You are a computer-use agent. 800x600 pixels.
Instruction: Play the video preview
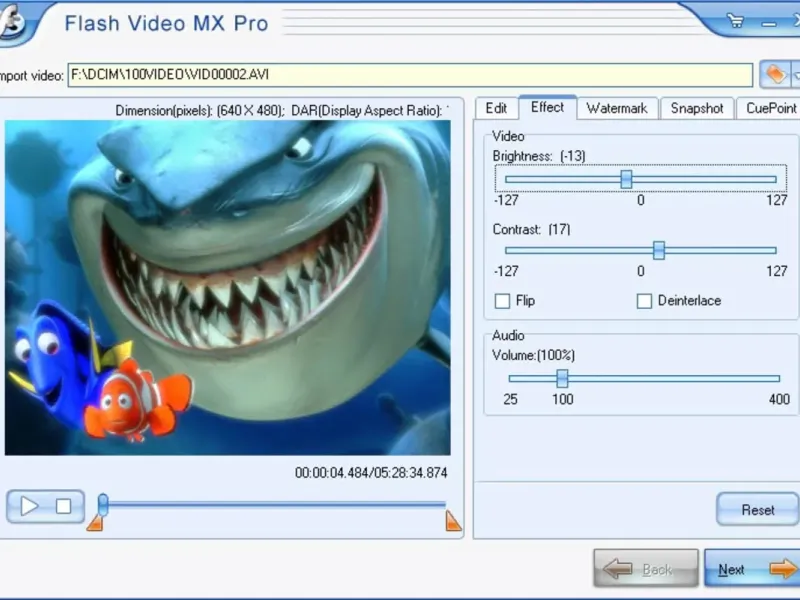pos(29,506)
